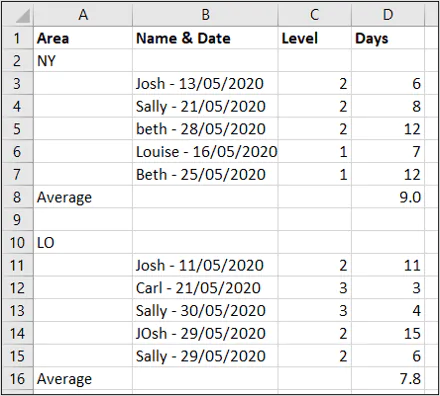Viewport: 440px width, 396px height.
Task: Select Level value 2 in row 15
Action: click(x=314, y=356)
